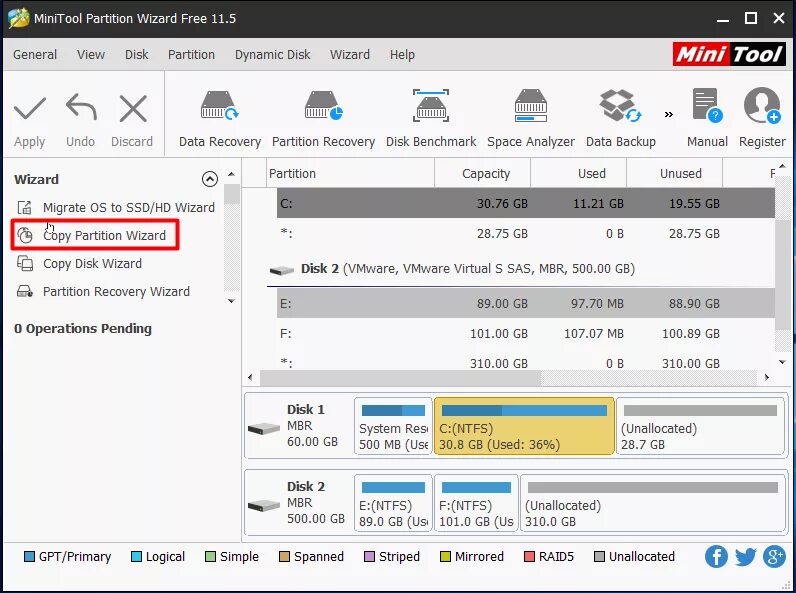Select the C: partition row in list

[x=525, y=203]
